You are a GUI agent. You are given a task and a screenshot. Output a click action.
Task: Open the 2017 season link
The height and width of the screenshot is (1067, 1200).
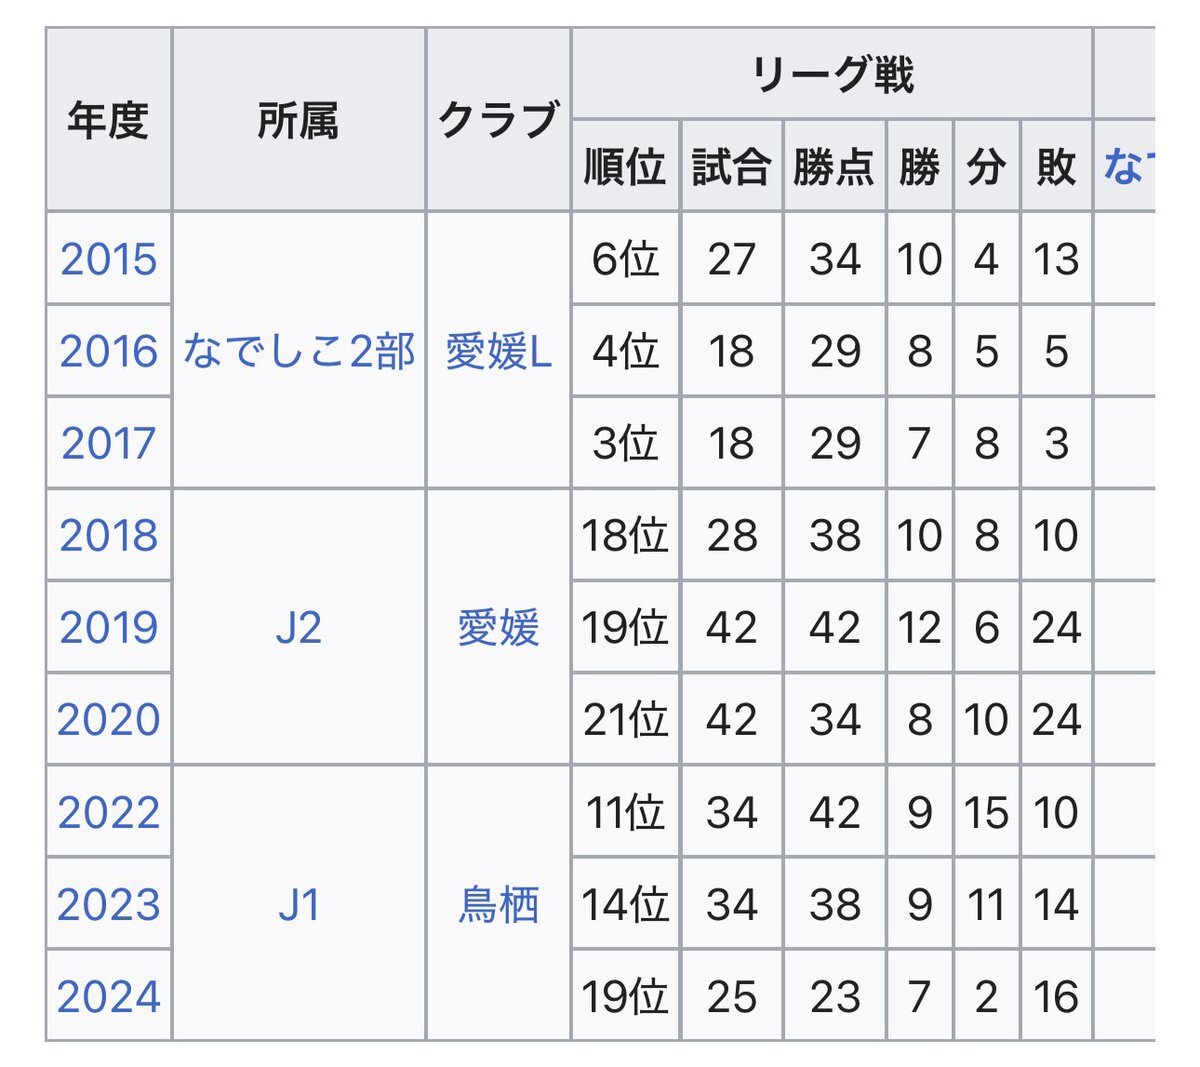pyautogui.click(x=109, y=443)
